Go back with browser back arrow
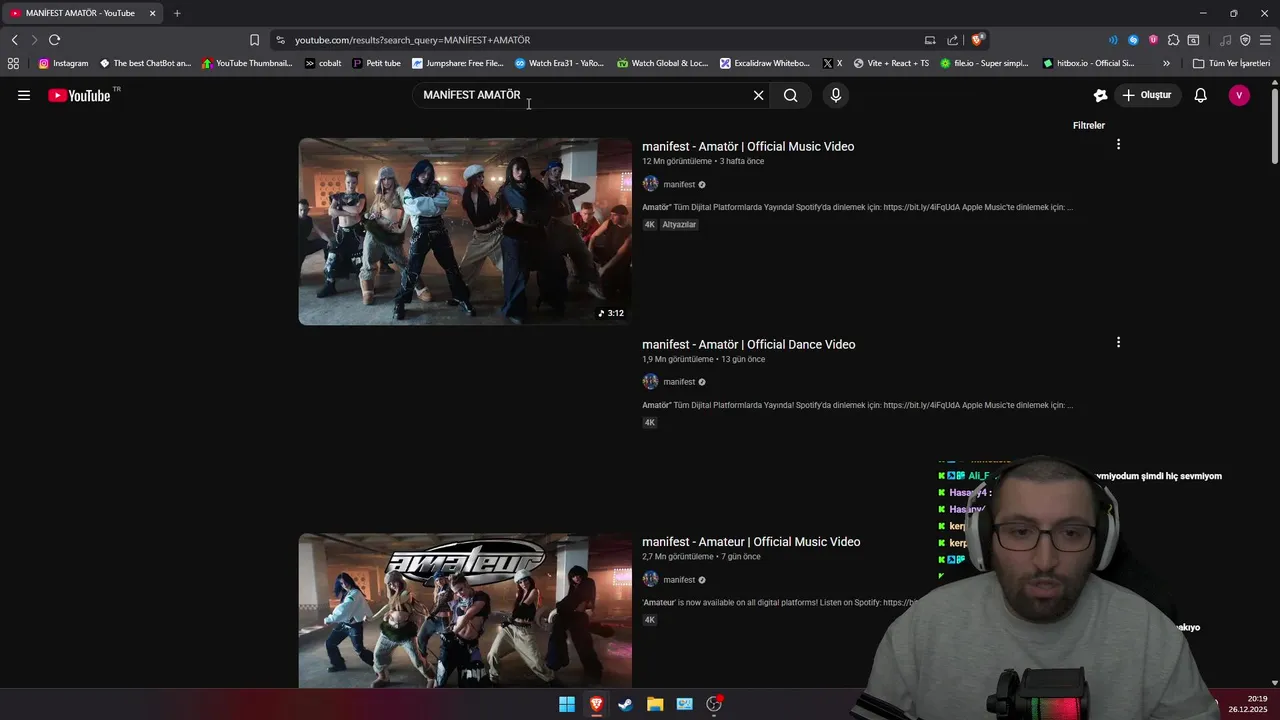Screen dimensions: 1280x720 [15, 40]
